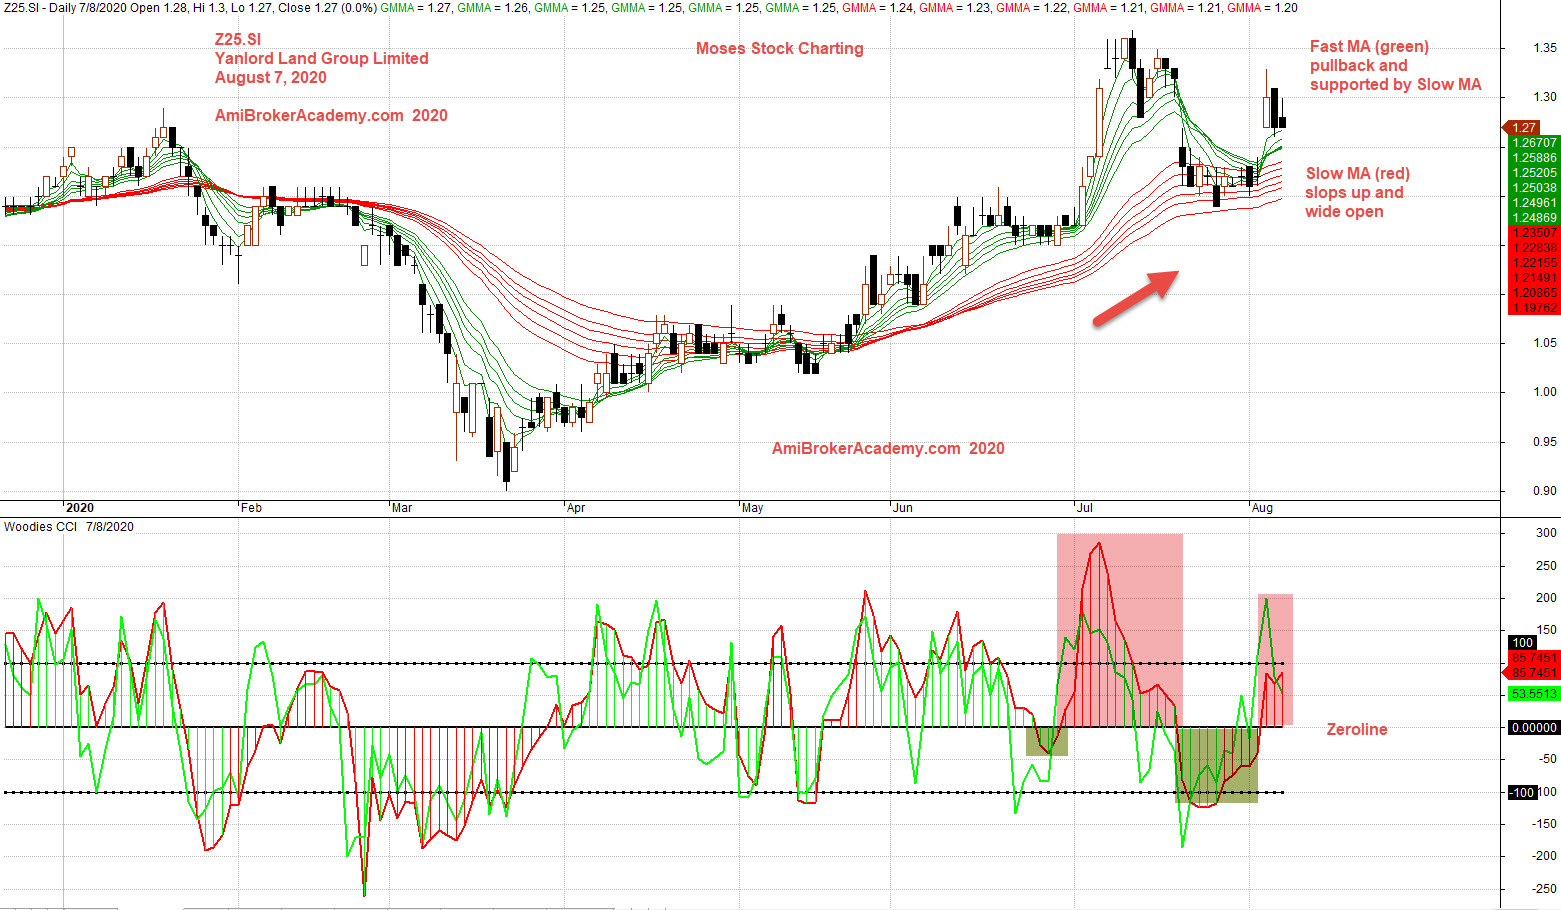Screen dimensions: 1561x910
Task: Click the May marker on time axis
Action: (x=753, y=508)
